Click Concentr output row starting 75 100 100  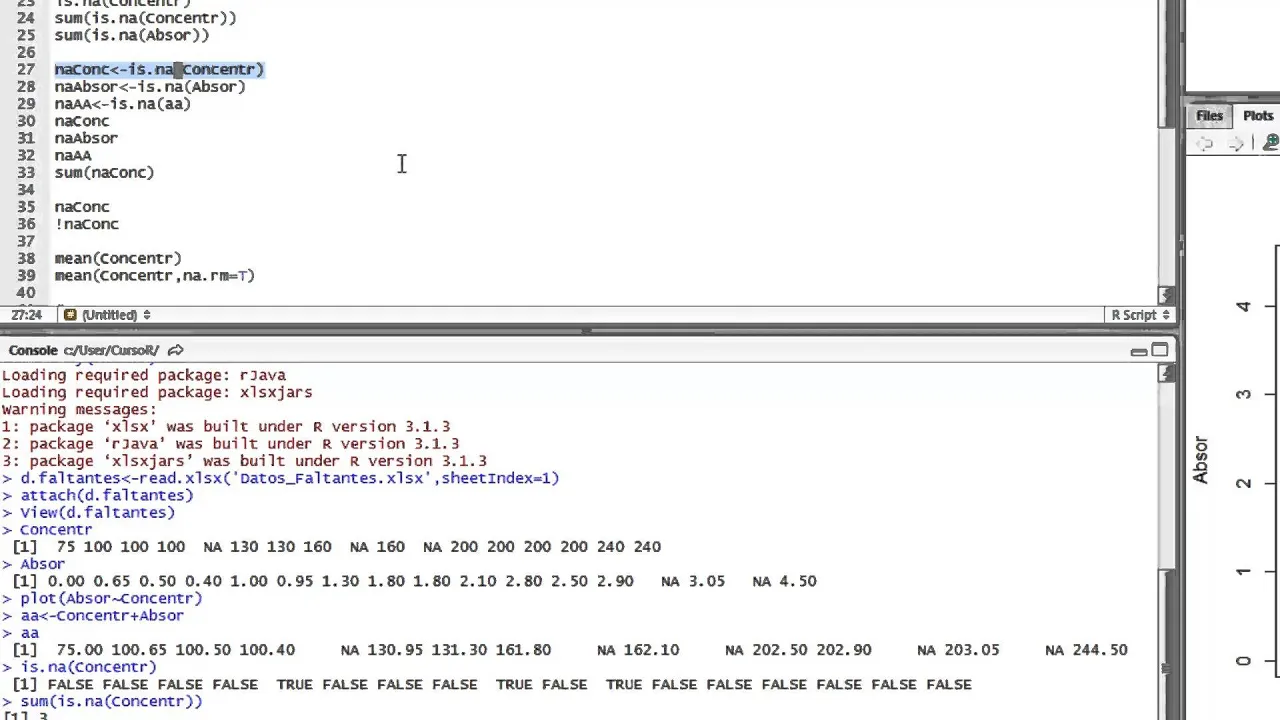(x=336, y=547)
